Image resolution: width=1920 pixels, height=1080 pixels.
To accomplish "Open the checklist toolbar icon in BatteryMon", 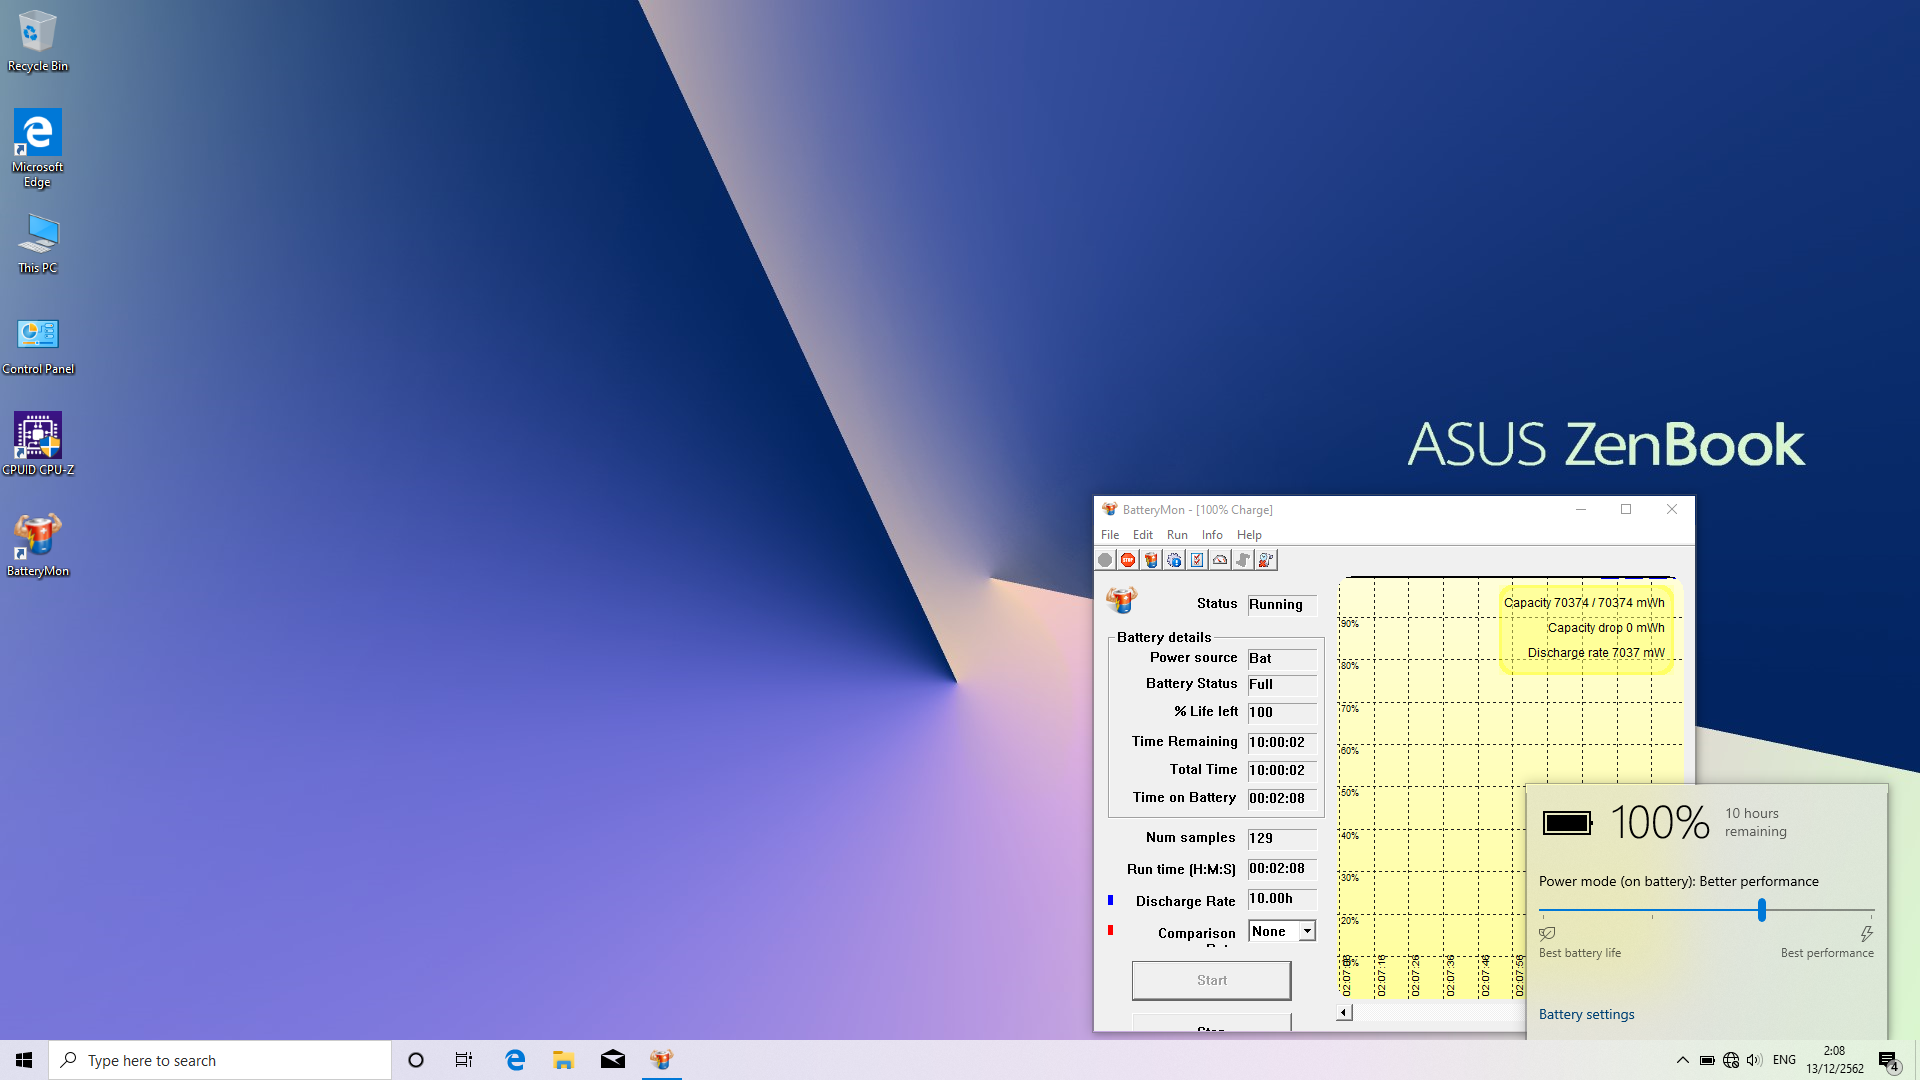I will coord(1197,560).
